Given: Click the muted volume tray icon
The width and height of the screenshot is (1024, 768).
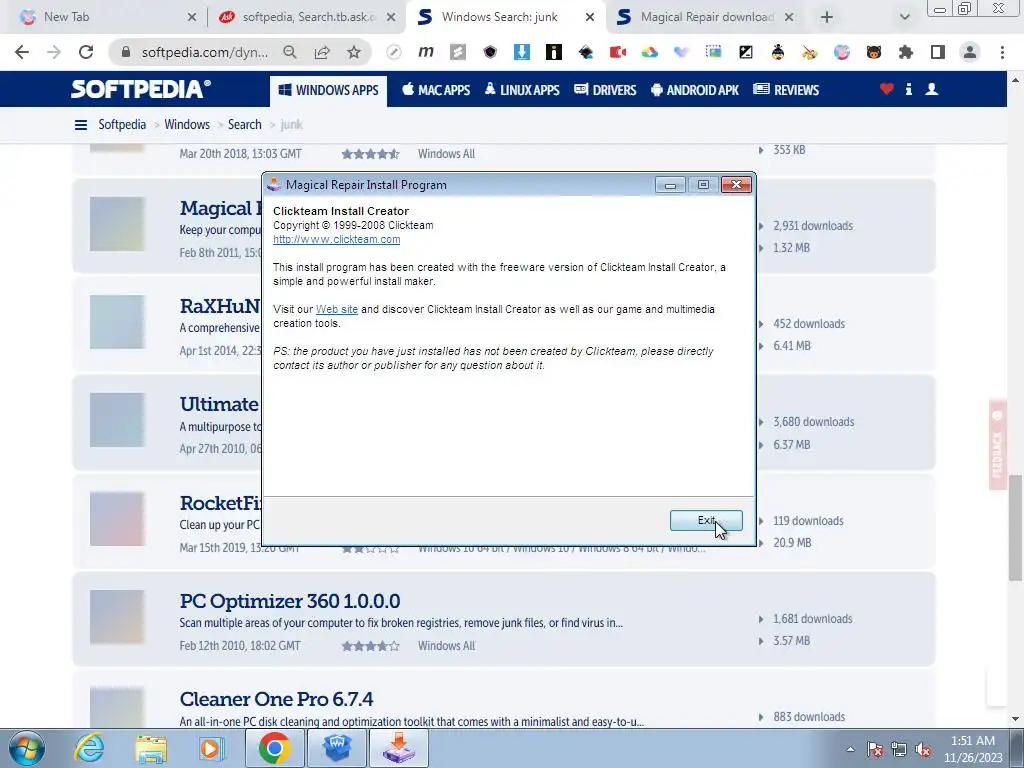Looking at the screenshot, I should (x=923, y=749).
